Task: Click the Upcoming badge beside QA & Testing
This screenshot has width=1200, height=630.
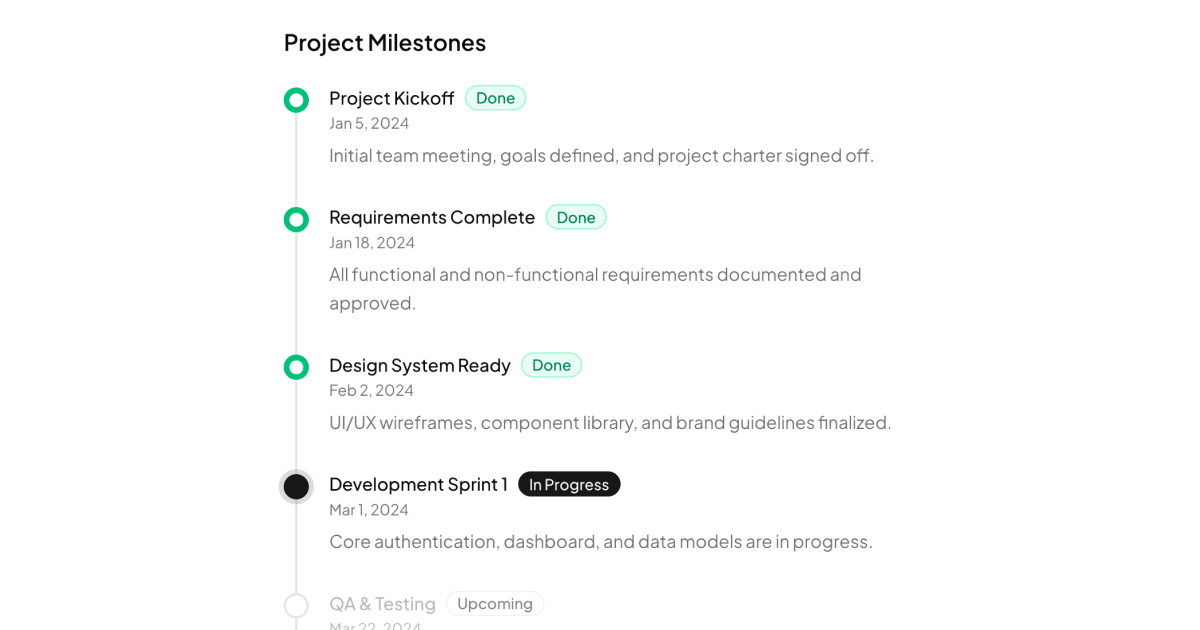Action: (495, 603)
